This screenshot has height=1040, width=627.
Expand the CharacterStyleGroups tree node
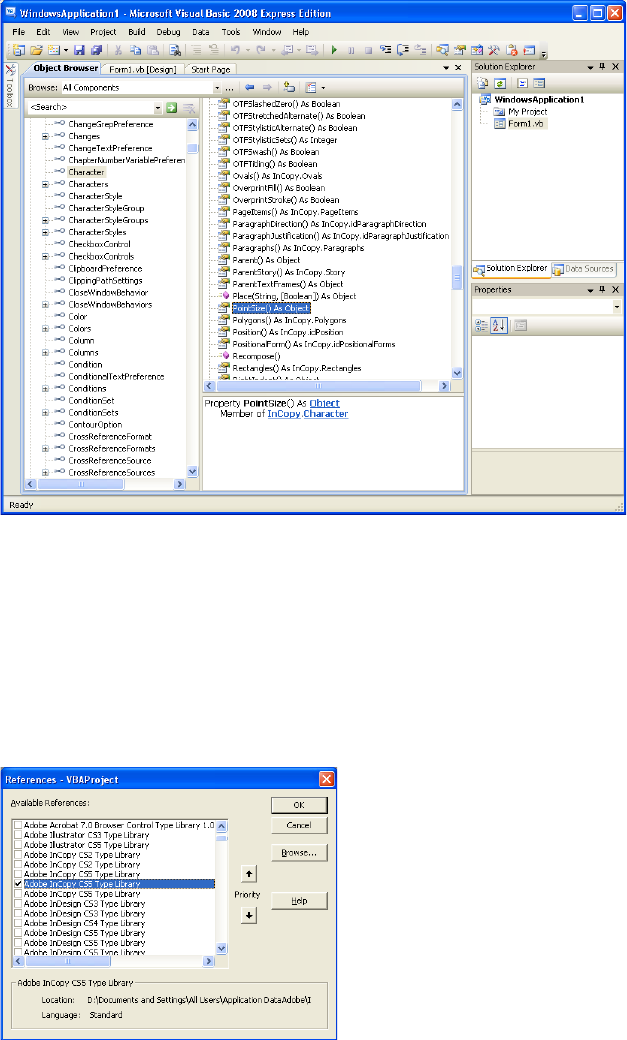[x=45, y=220]
